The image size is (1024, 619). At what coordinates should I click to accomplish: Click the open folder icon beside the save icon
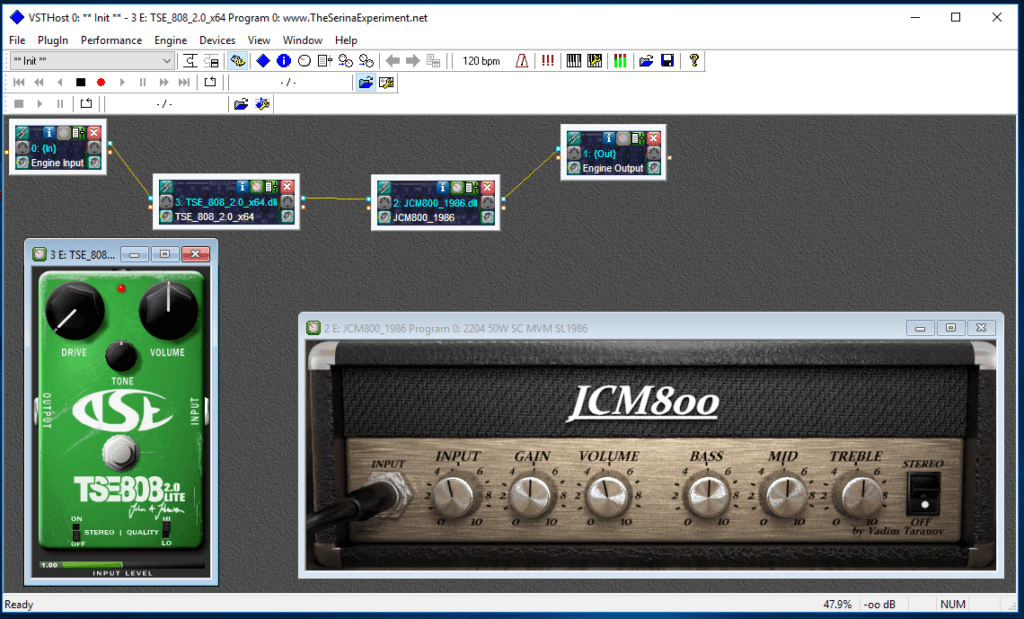[x=646, y=61]
